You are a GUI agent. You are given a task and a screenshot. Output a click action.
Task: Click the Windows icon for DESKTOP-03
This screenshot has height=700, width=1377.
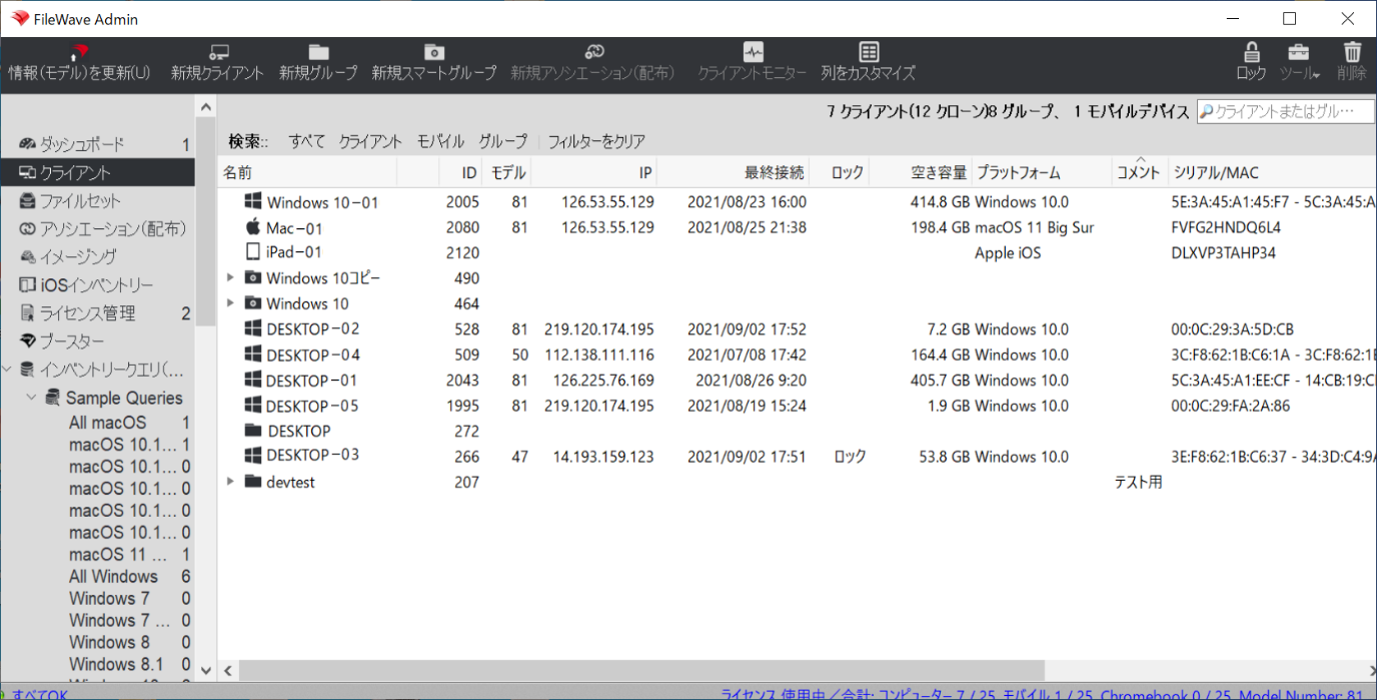[x=253, y=455]
